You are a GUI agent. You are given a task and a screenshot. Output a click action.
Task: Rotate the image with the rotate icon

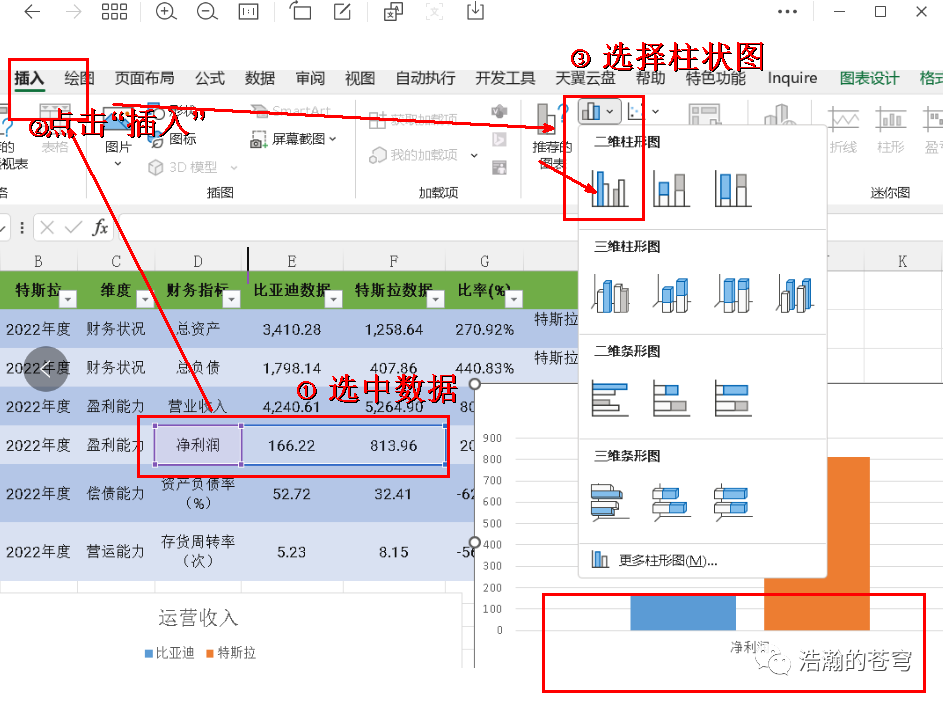[300, 11]
